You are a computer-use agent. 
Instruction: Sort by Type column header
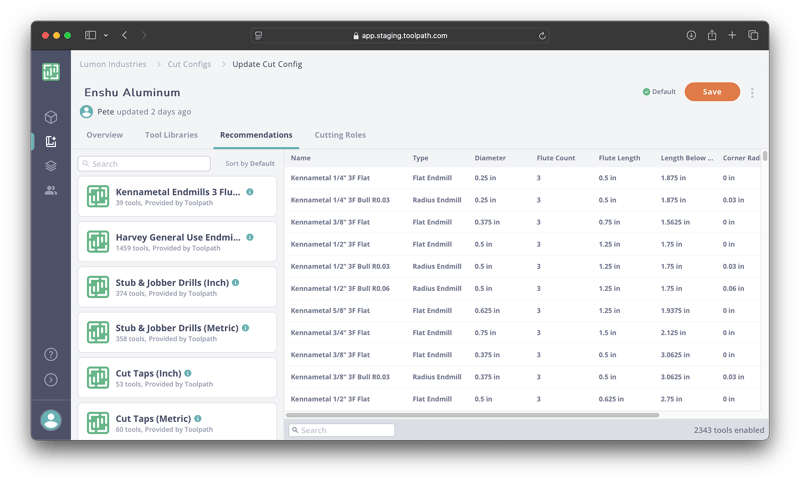420,158
